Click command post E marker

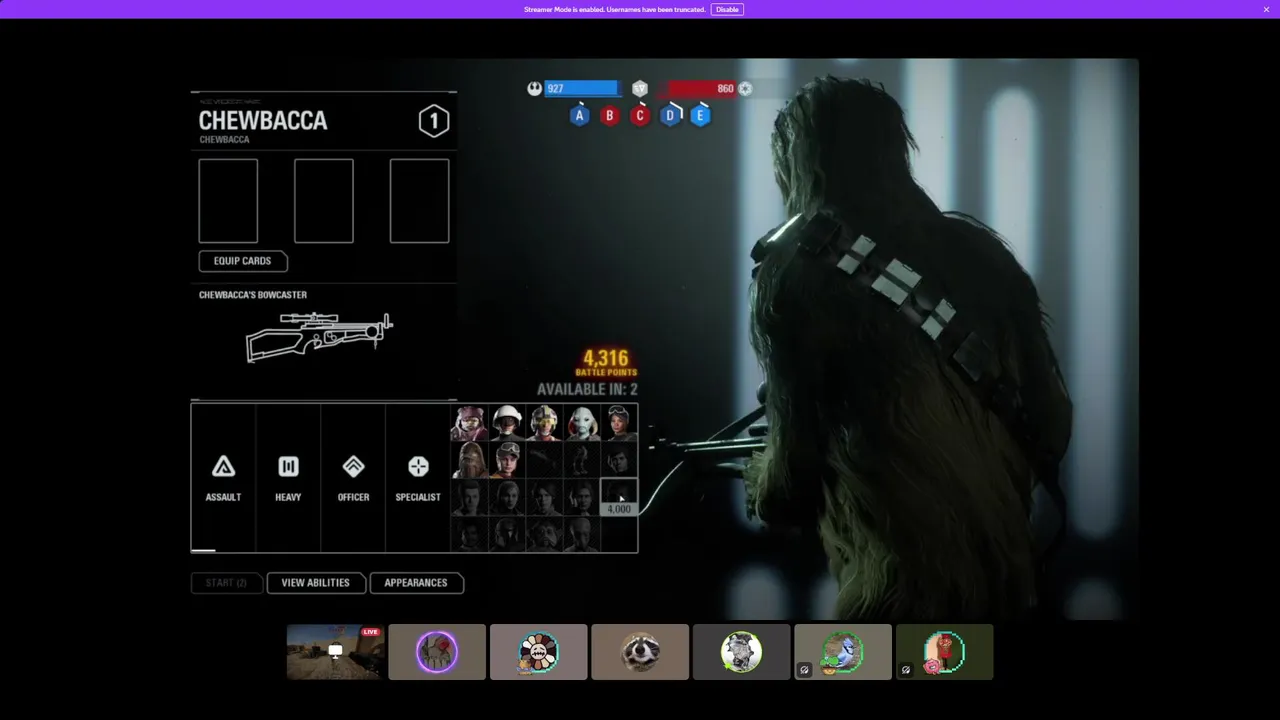pyautogui.click(x=700, y=116)
